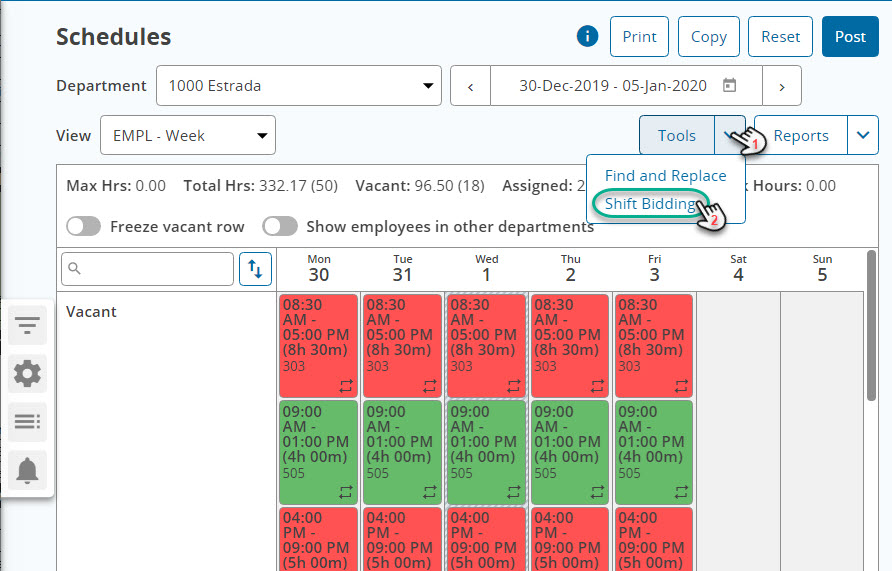Open the notifications bell in sidebar
This screenshot has width=892, height=571.
27,470
